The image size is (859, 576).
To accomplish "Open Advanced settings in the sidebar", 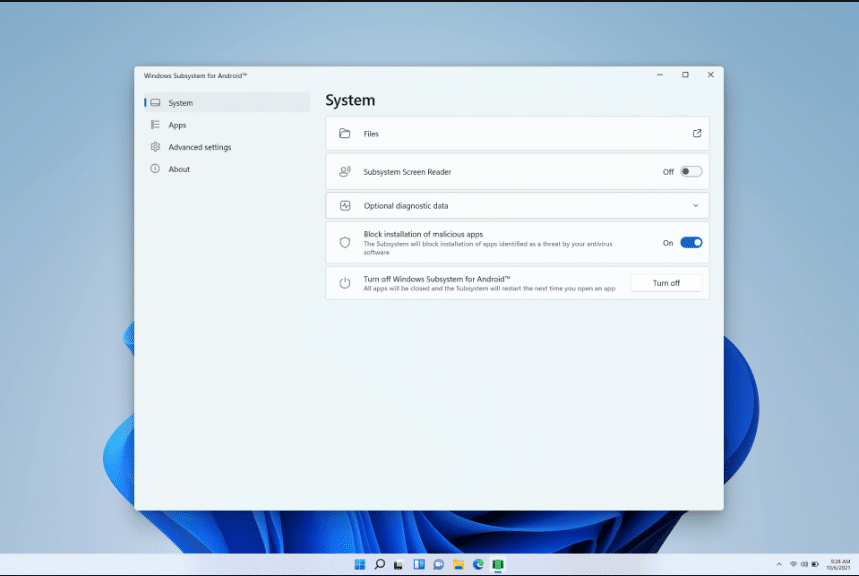I will point(199,147).
